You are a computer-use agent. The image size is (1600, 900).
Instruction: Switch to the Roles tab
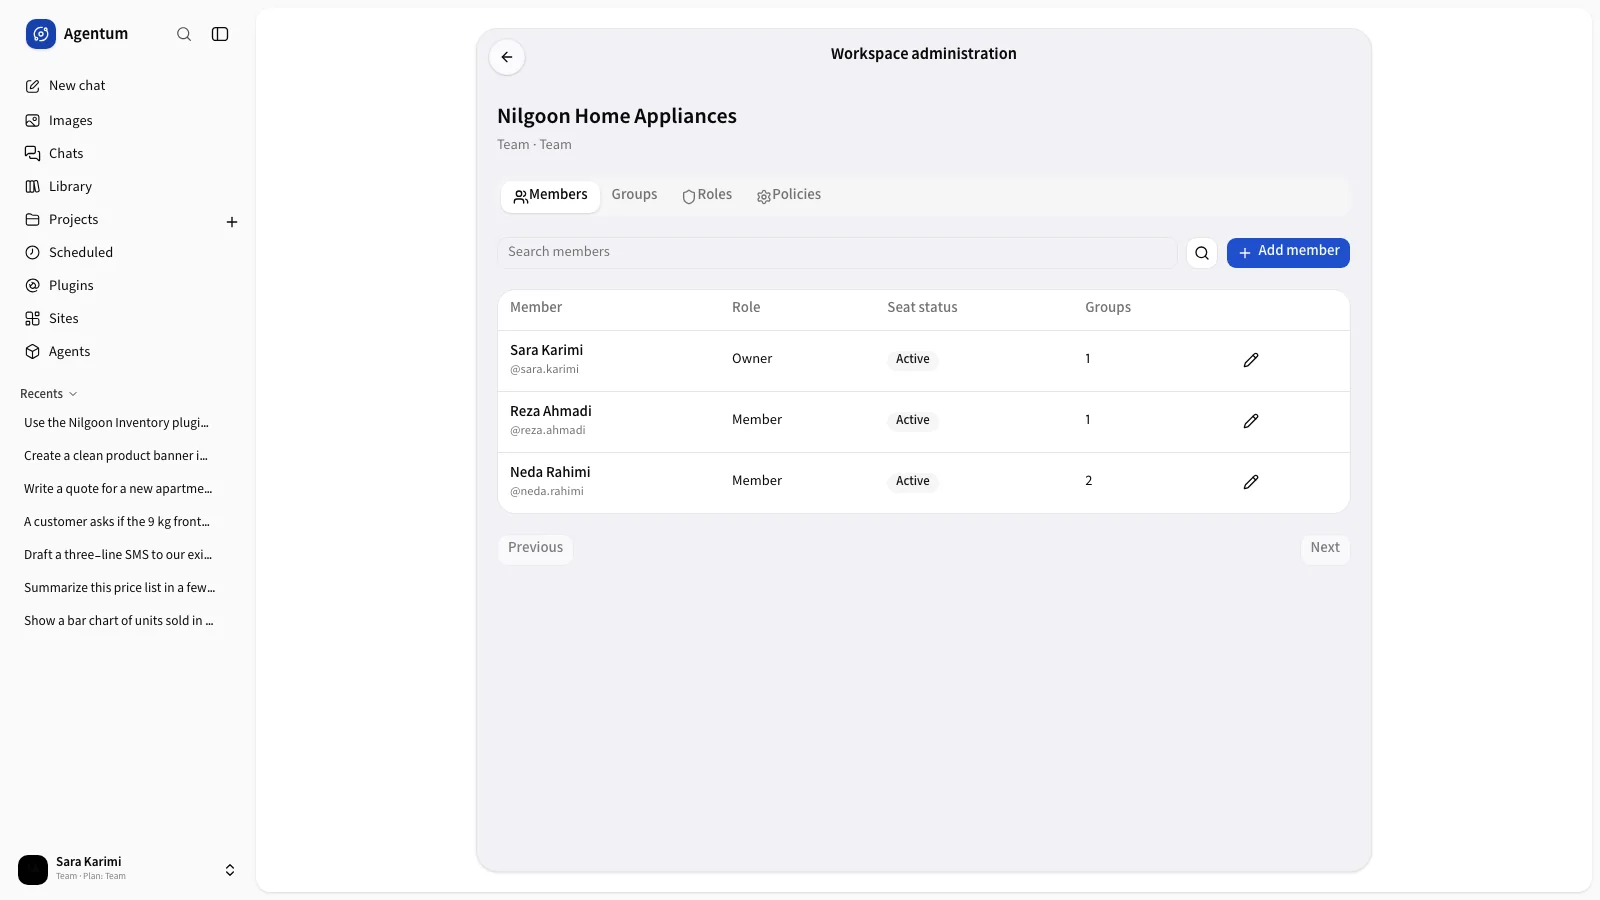[x=707, y=195]
